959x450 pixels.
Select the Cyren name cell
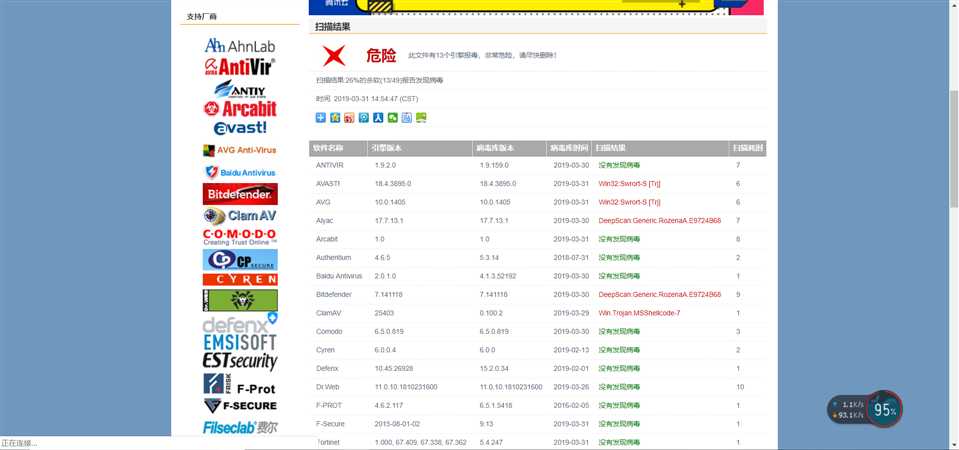(325, 350)
